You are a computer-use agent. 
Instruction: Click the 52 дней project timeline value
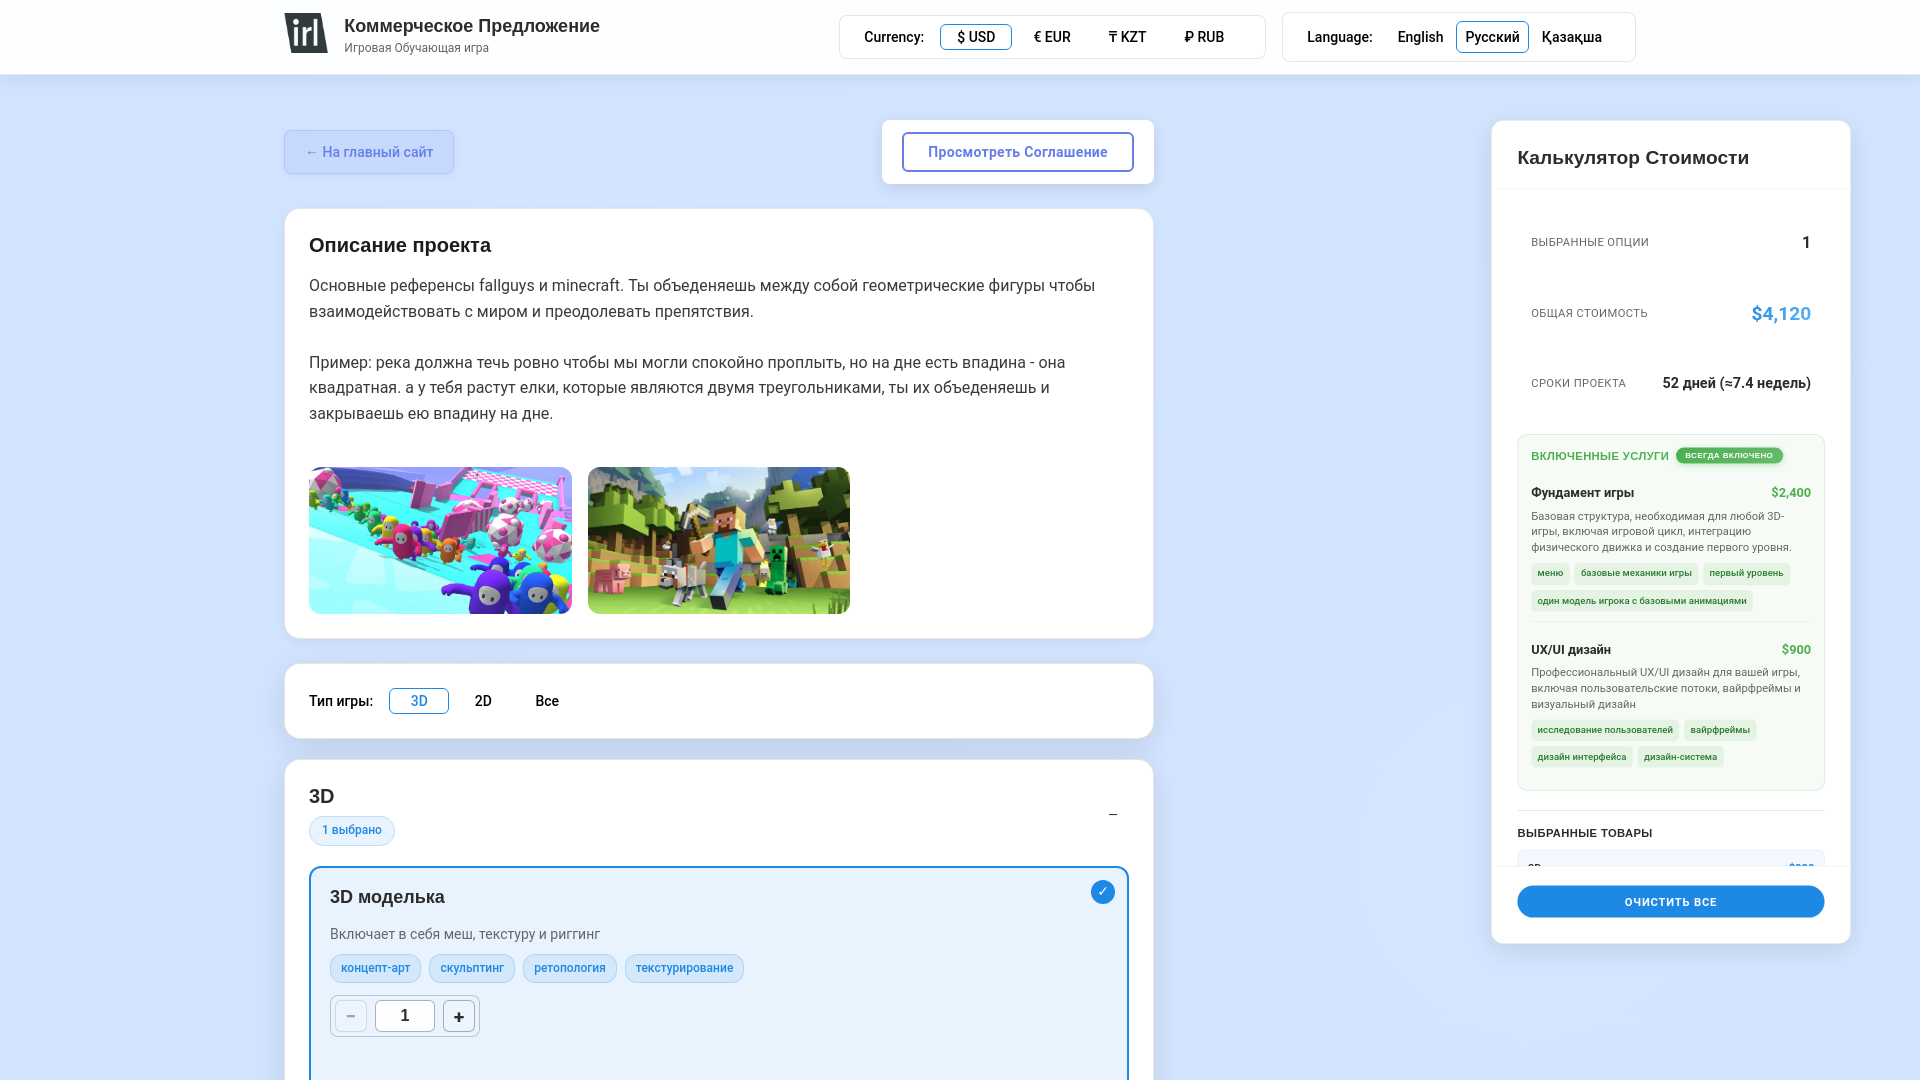1736,383
